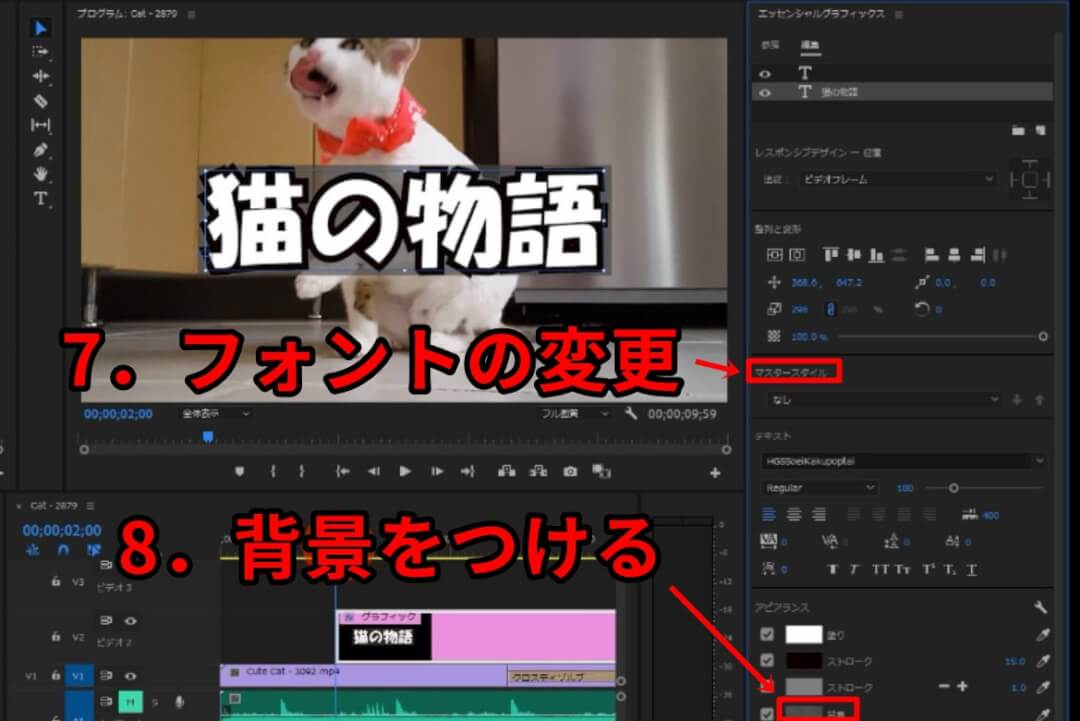The image size is (1080, 721).
Task: Step forward one frame
Action: point(437,472)
